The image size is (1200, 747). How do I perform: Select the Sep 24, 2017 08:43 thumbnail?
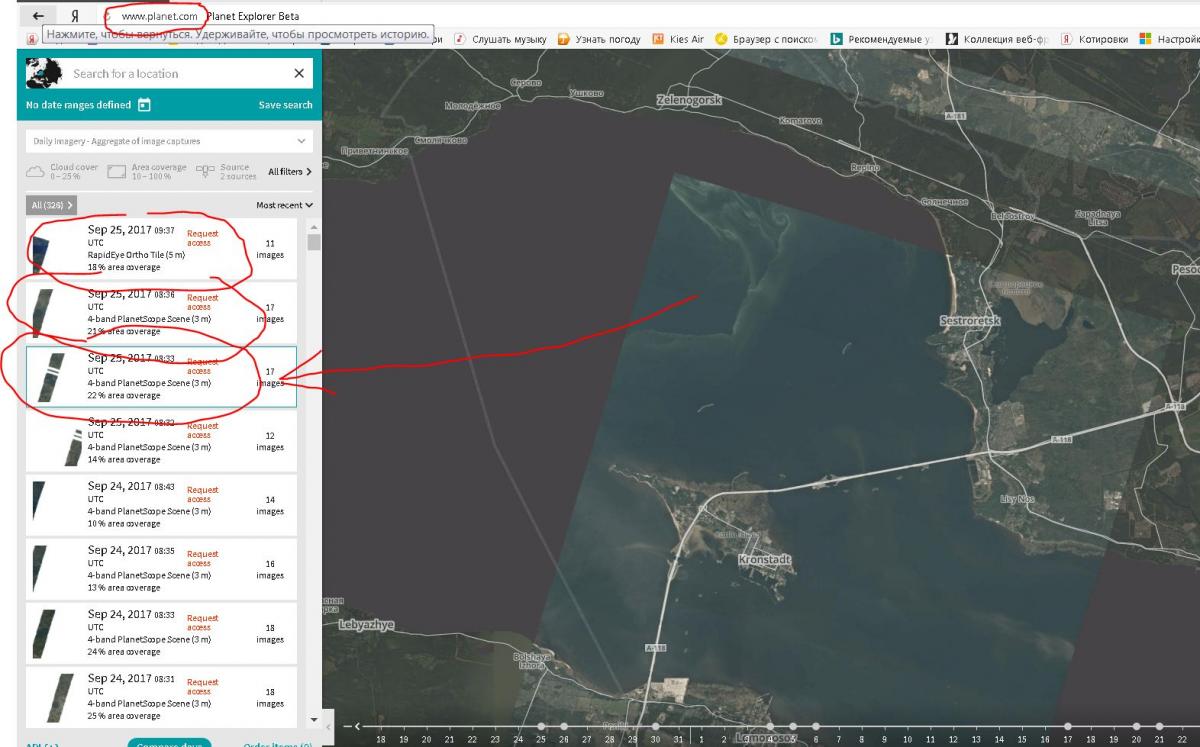pos(39,504)
